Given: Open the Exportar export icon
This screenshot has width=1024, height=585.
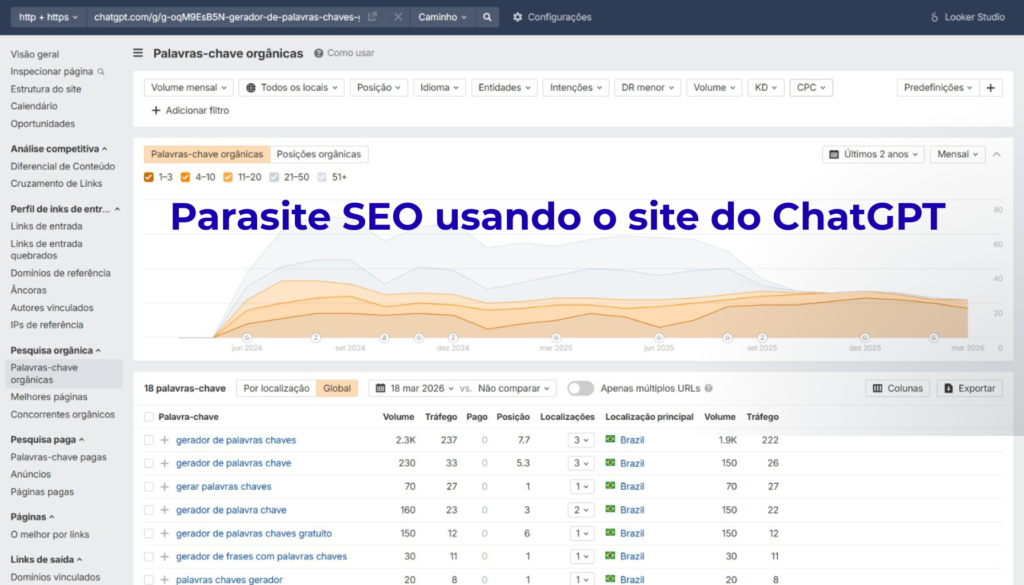Looking at the screenshot, I should [x=949, y=388].
